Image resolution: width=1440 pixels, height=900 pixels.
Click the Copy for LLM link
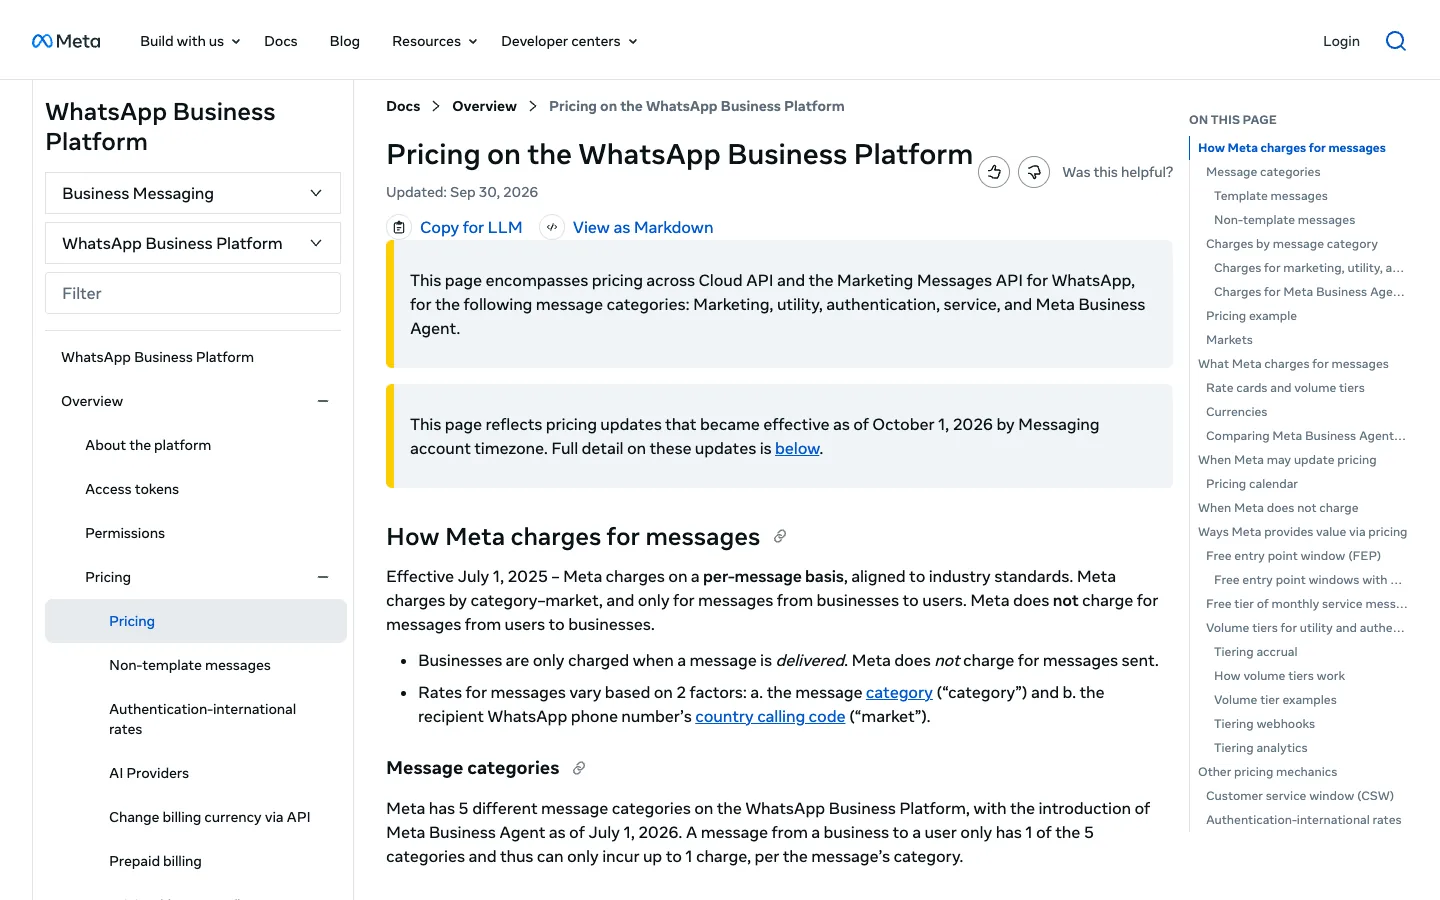[471, 227]
